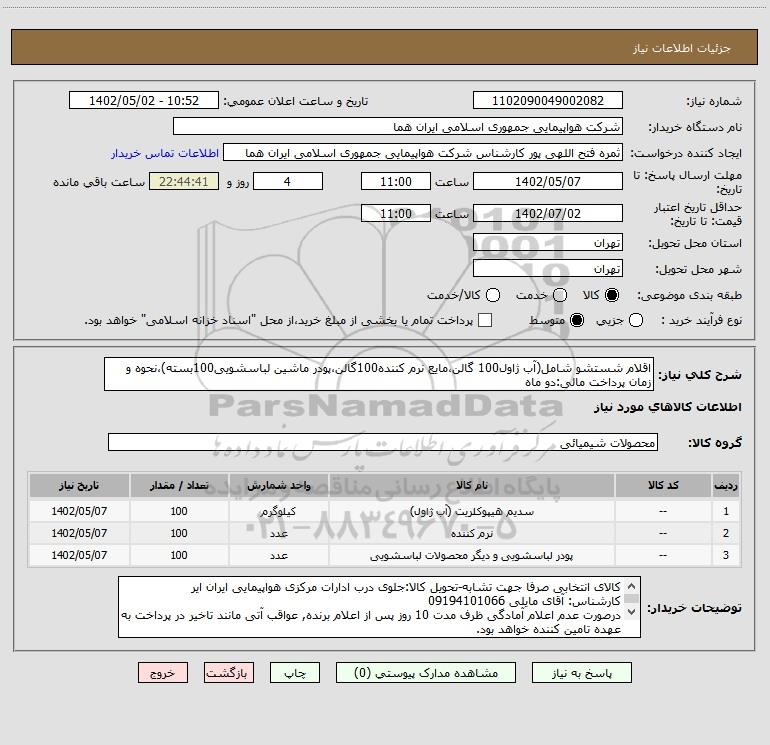Click the 'گروه کالا' field

(382, 442)
